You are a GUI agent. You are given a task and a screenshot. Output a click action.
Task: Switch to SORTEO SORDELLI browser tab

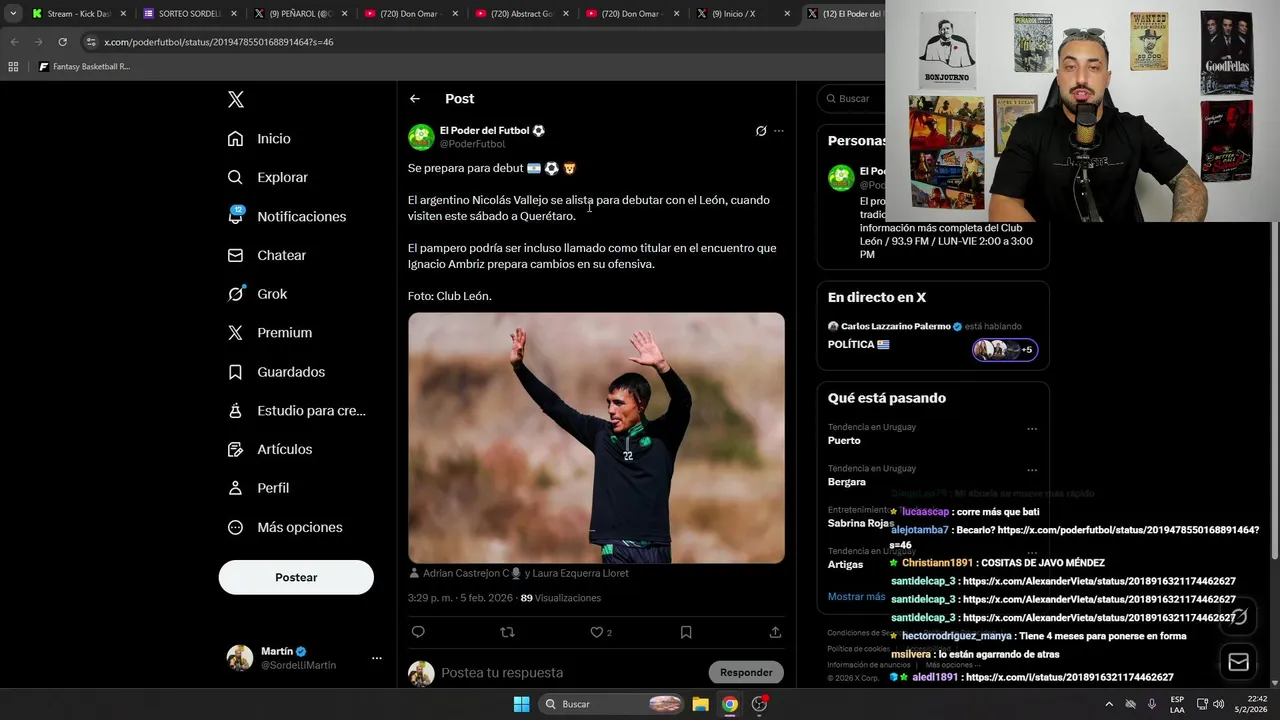[x=188, y=14]
